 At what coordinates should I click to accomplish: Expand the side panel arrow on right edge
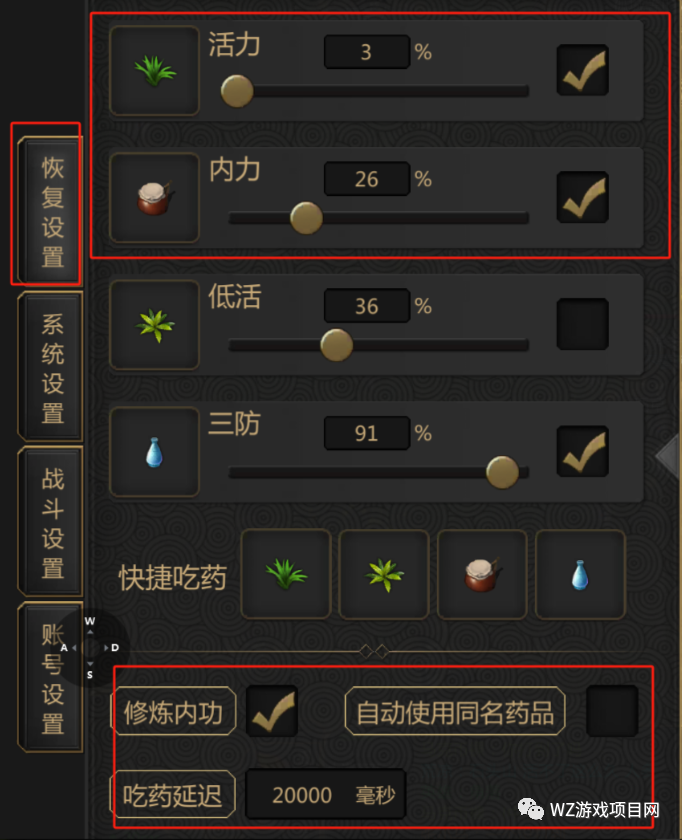669,456
